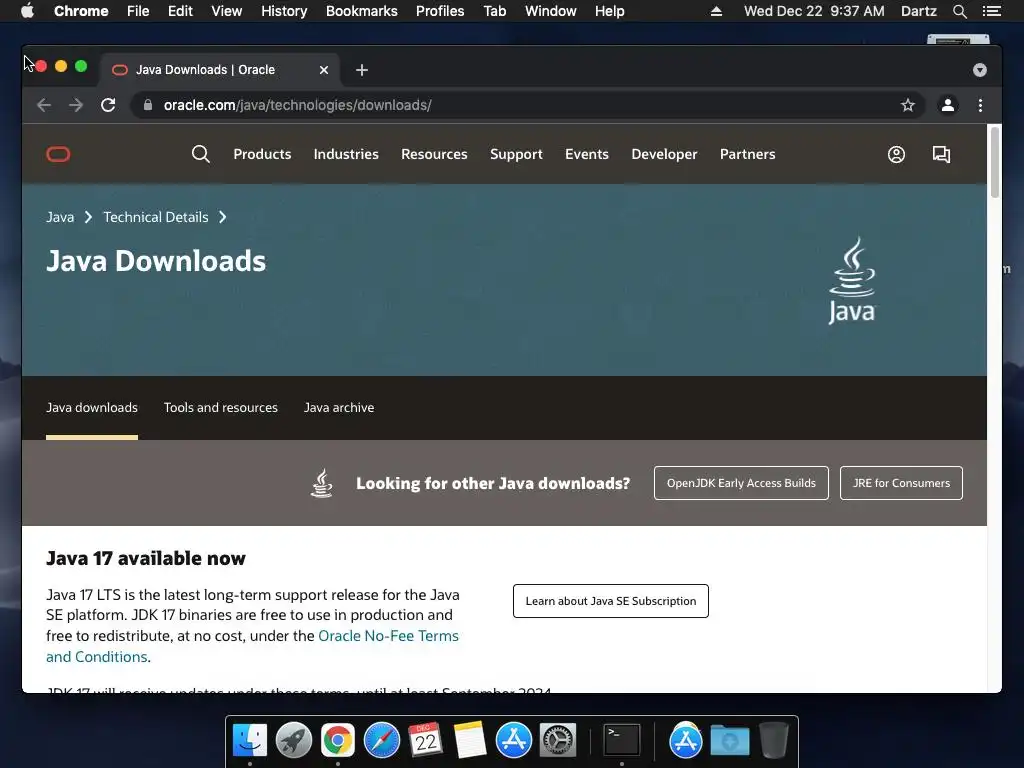
Task: Open Notes from the Dock
Action: [x=470, y=741]
